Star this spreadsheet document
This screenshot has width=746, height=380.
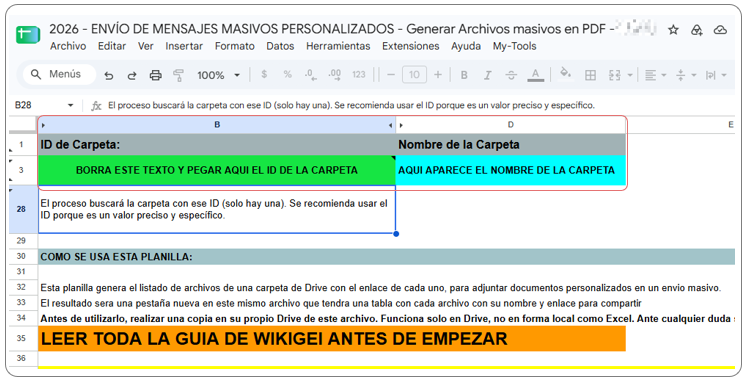click(x=673, y=30)
